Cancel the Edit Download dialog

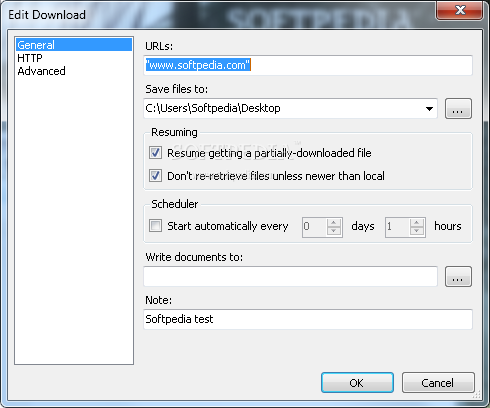pyautogui.click(x=438, y=383)
